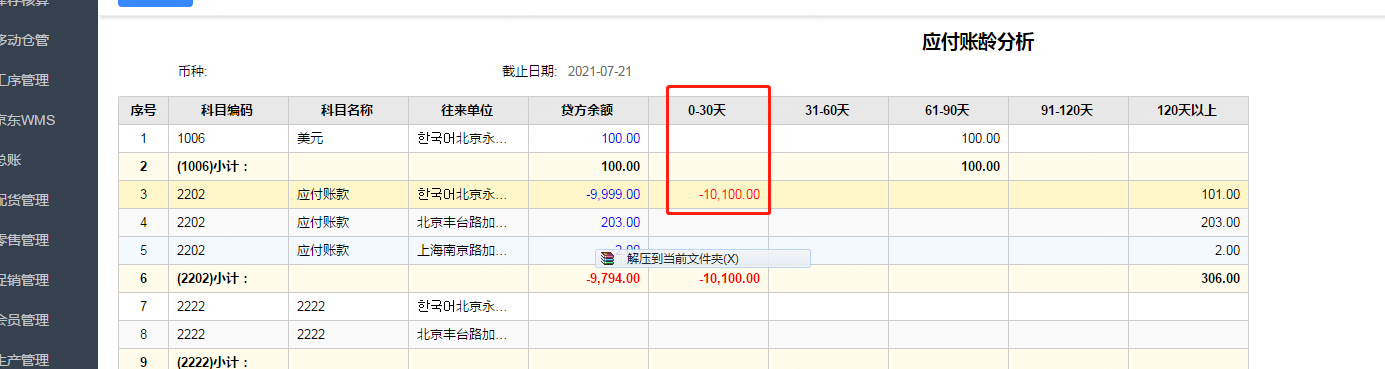
Task: Click the archive icon in context menu
Action: coord(608,258)
